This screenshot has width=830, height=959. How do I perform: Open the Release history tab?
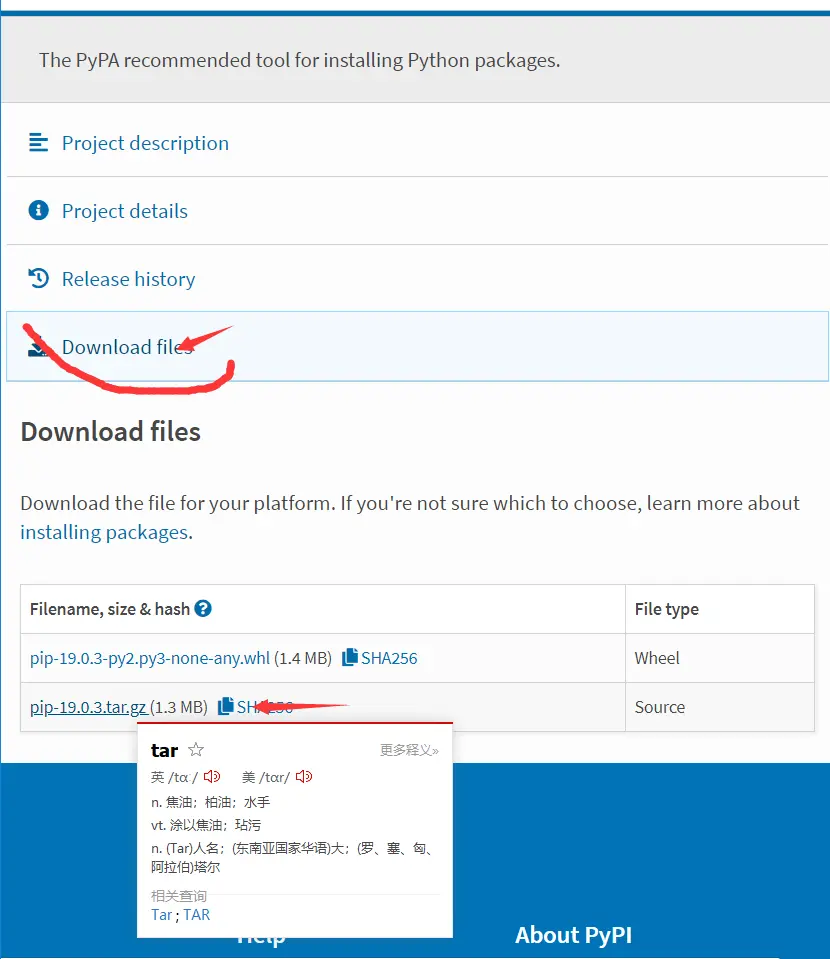128,279
